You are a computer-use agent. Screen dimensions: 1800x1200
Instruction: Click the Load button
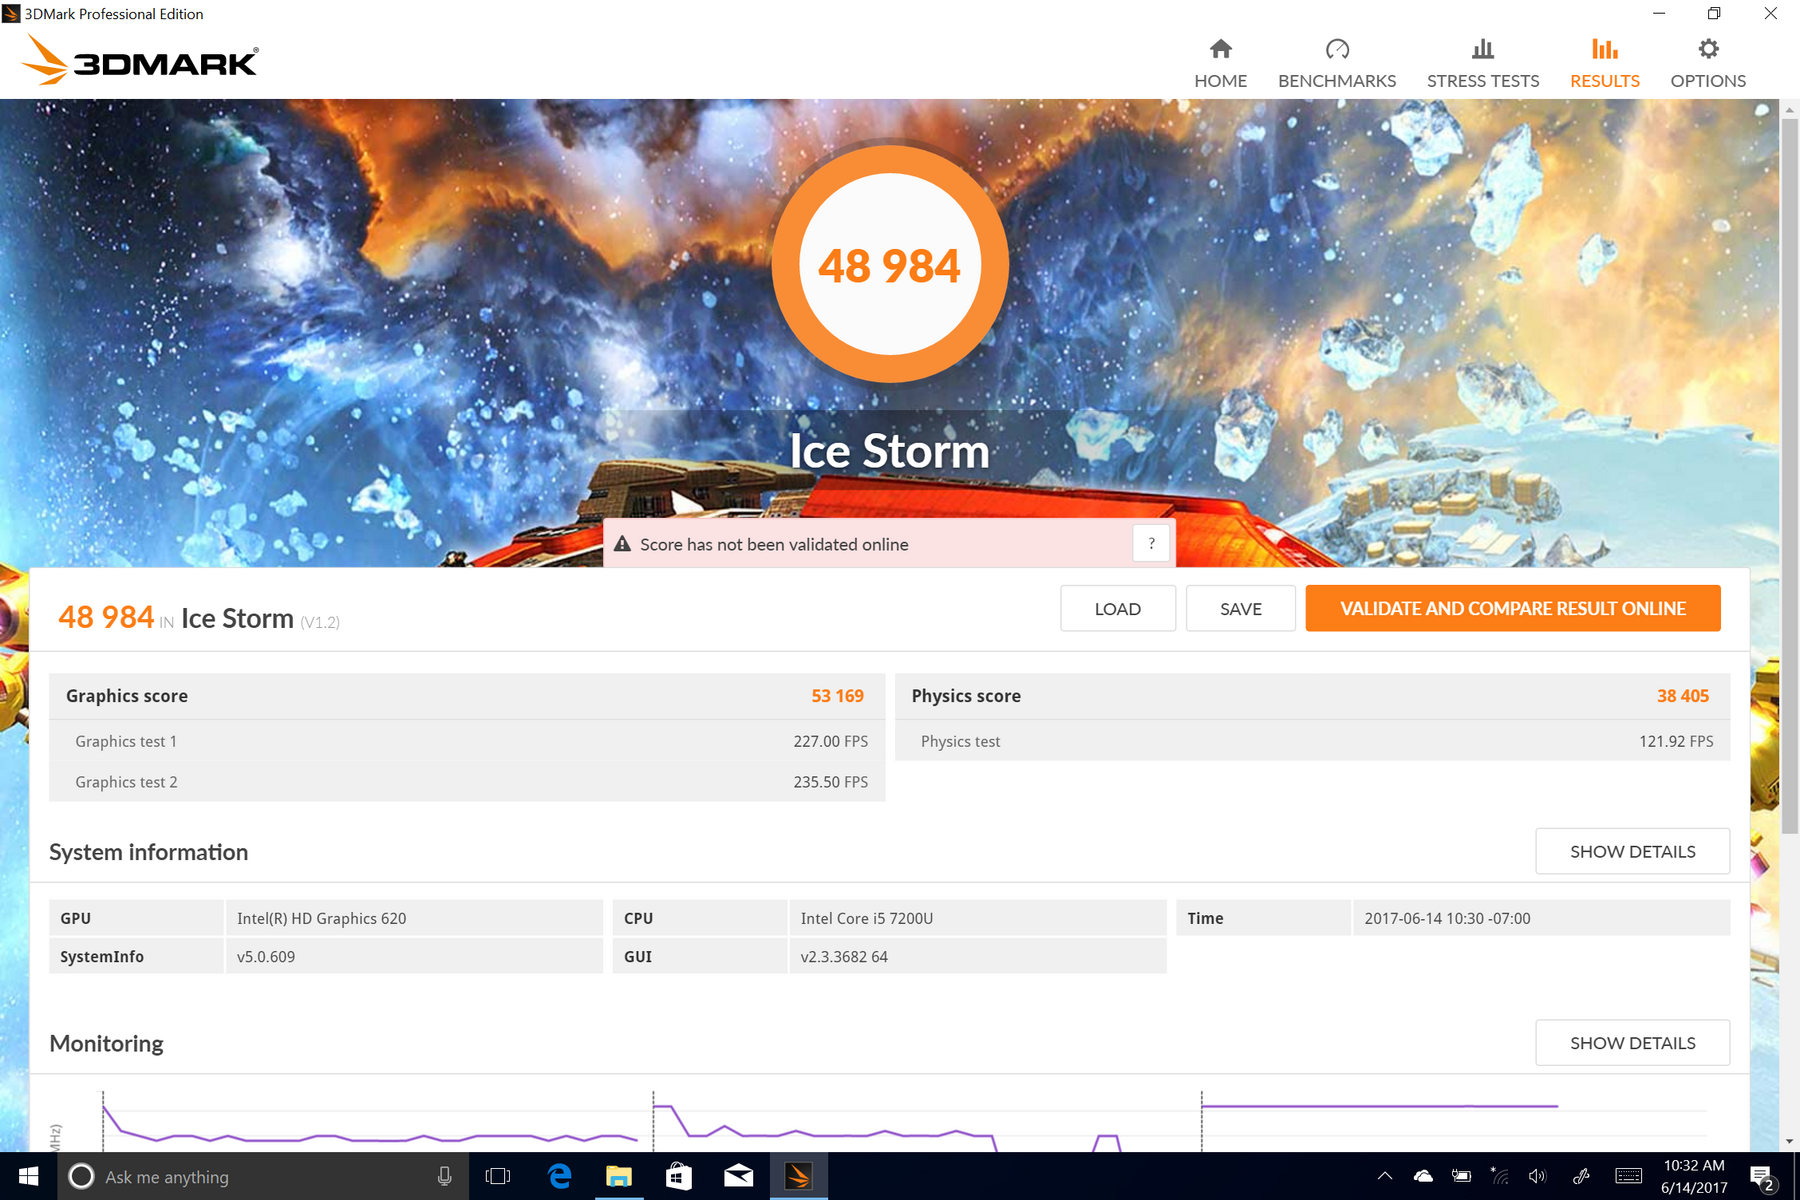tap(1117, 609)
